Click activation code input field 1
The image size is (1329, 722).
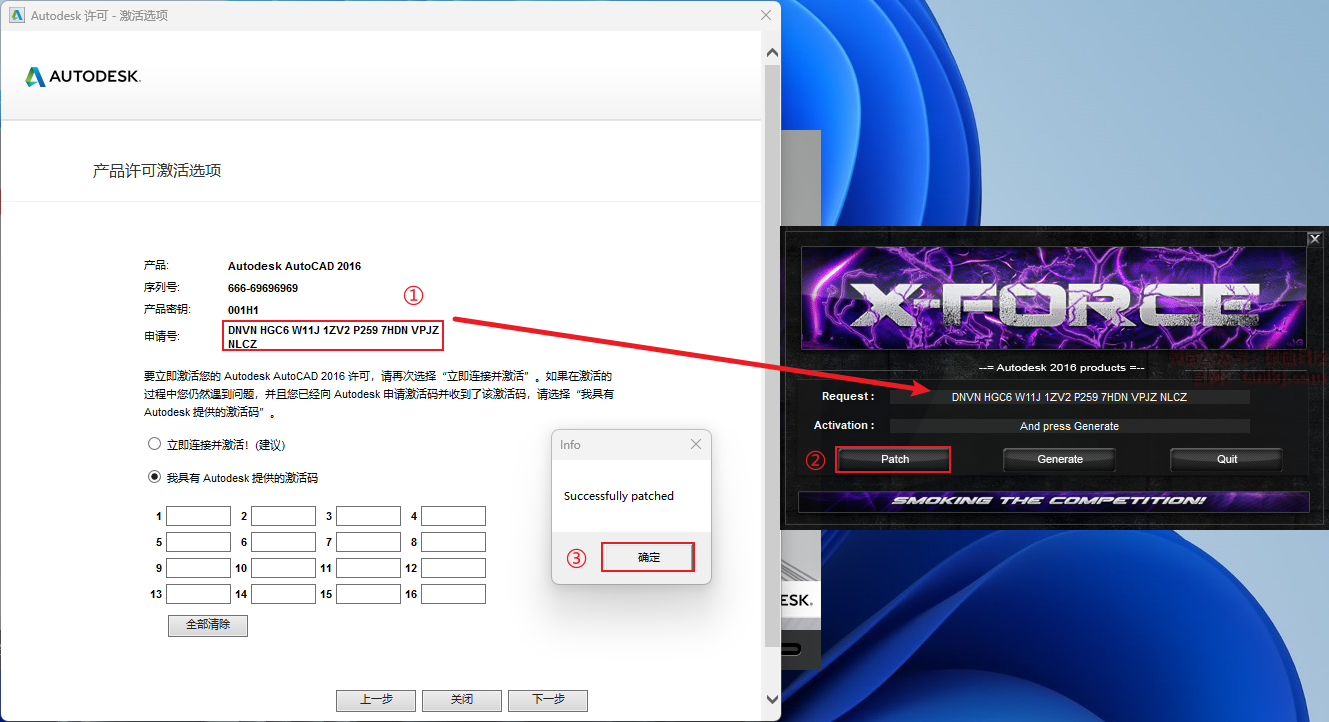pos(198,516)
